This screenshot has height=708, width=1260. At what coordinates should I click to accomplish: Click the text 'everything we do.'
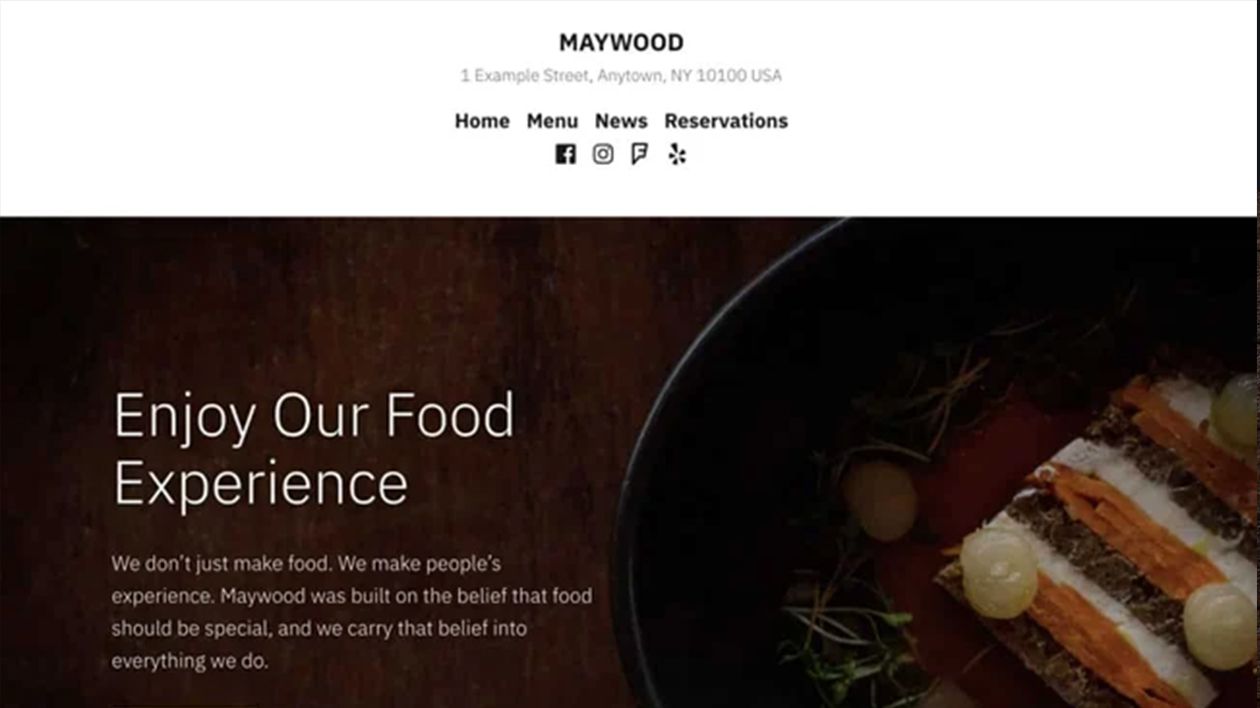190,661
